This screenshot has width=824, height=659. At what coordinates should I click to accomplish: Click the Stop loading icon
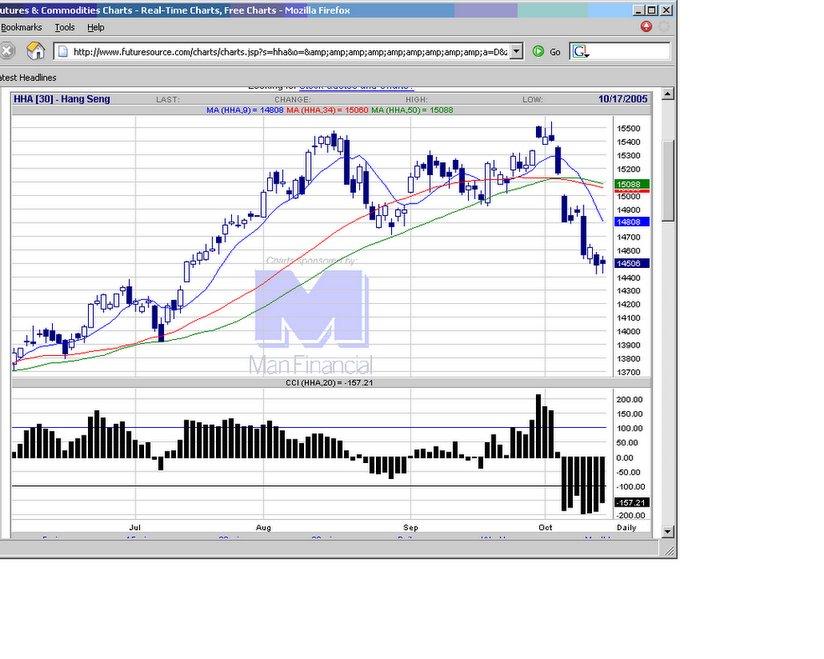(6, 51)
